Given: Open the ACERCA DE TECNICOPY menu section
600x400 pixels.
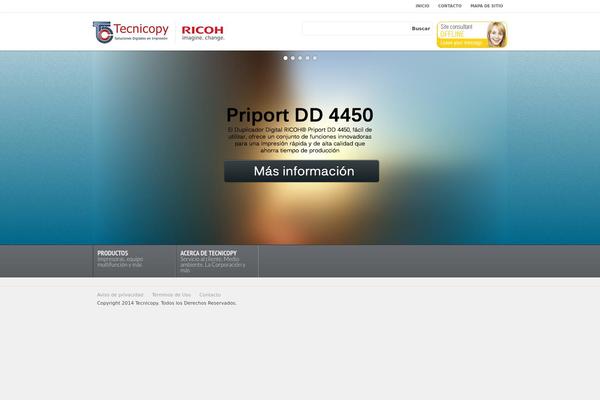Looking at the screenshot, I should (217, 261).
